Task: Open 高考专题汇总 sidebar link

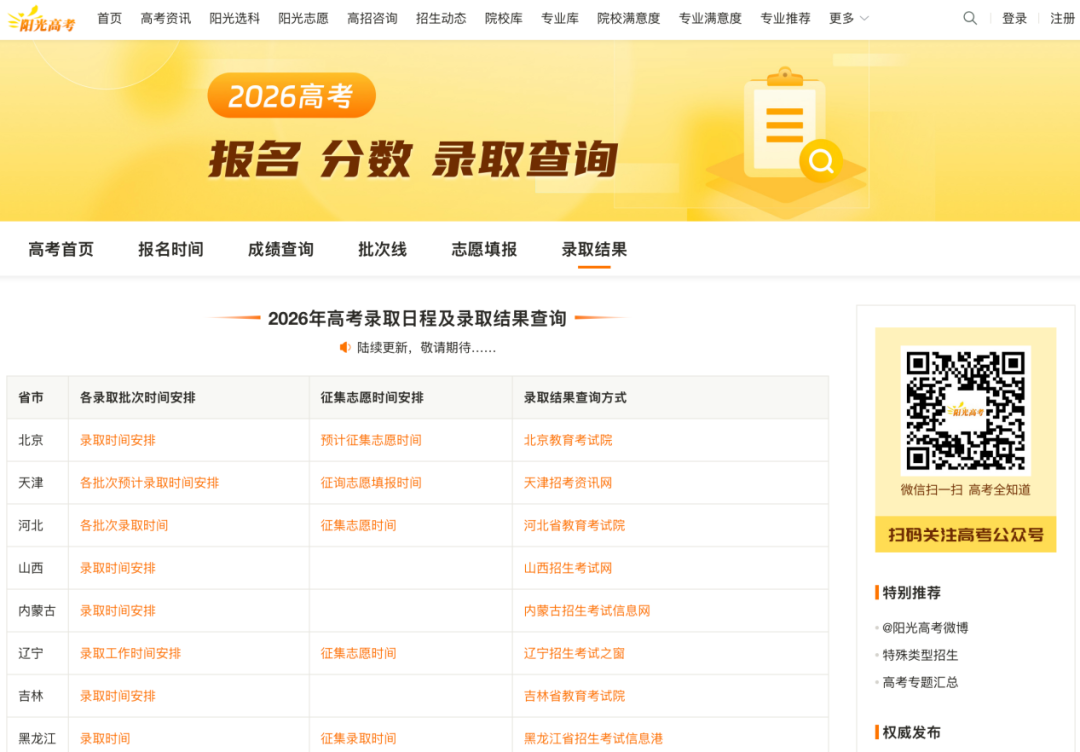Action: [x=920, y=682]
